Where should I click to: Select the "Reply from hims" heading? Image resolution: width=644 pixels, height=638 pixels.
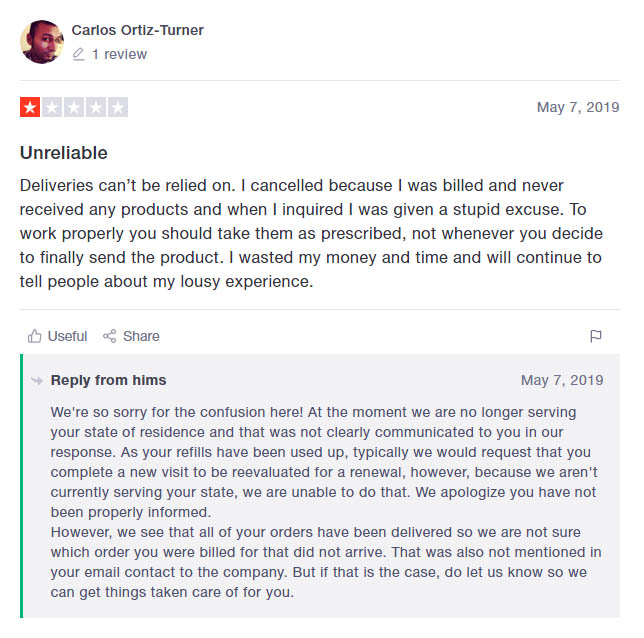click(109, 380)
